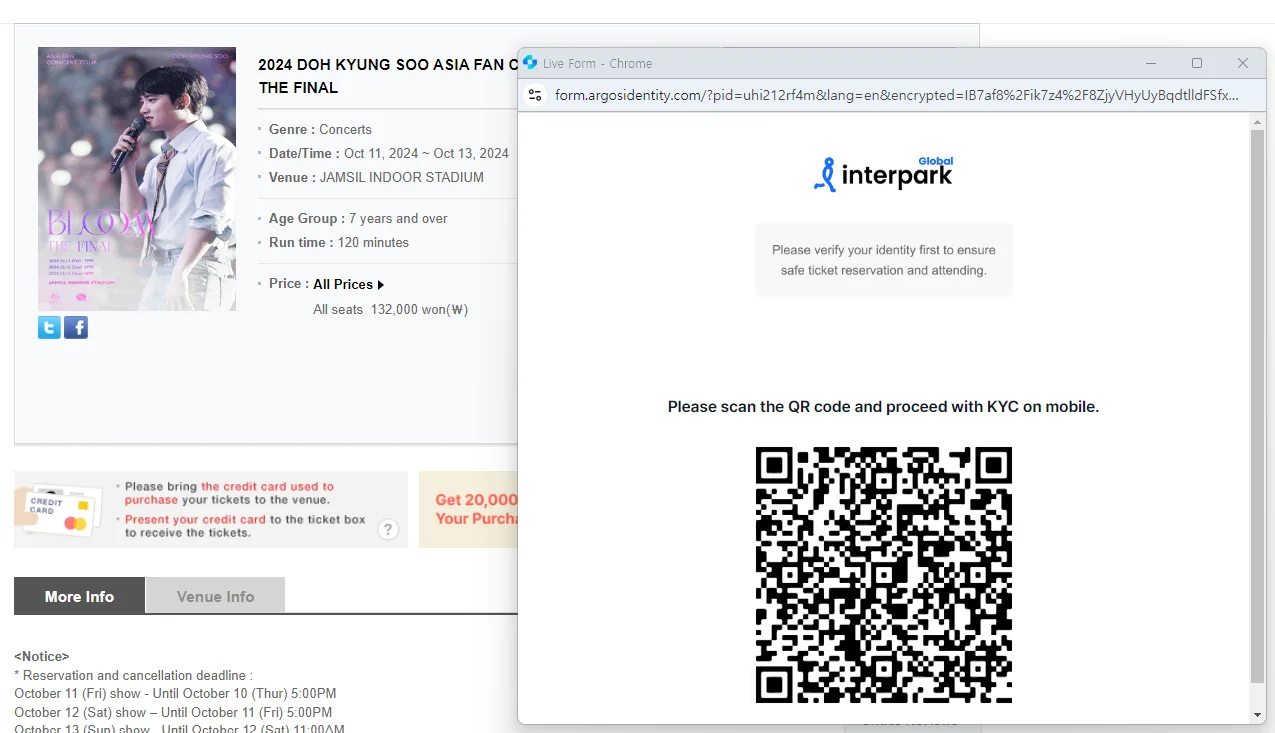The image size is (1275, 733).
Task: Open the concert poster thumbnail
Action: 136,178
